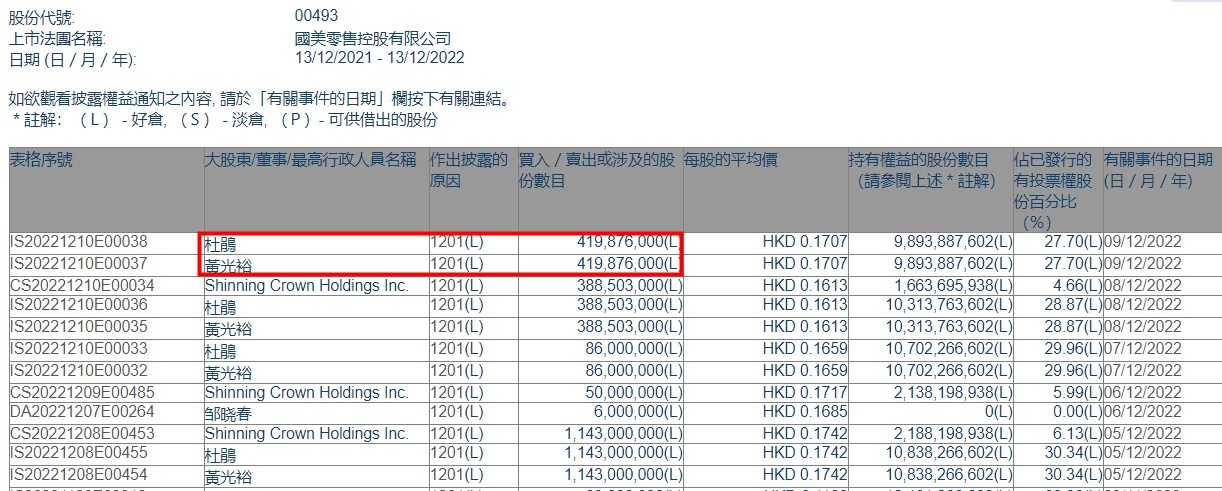This screenshot has width=1222, height=491.
Task: Click the share count 419,876,000(L) for 杜鵑
Action: coord(629,242)
